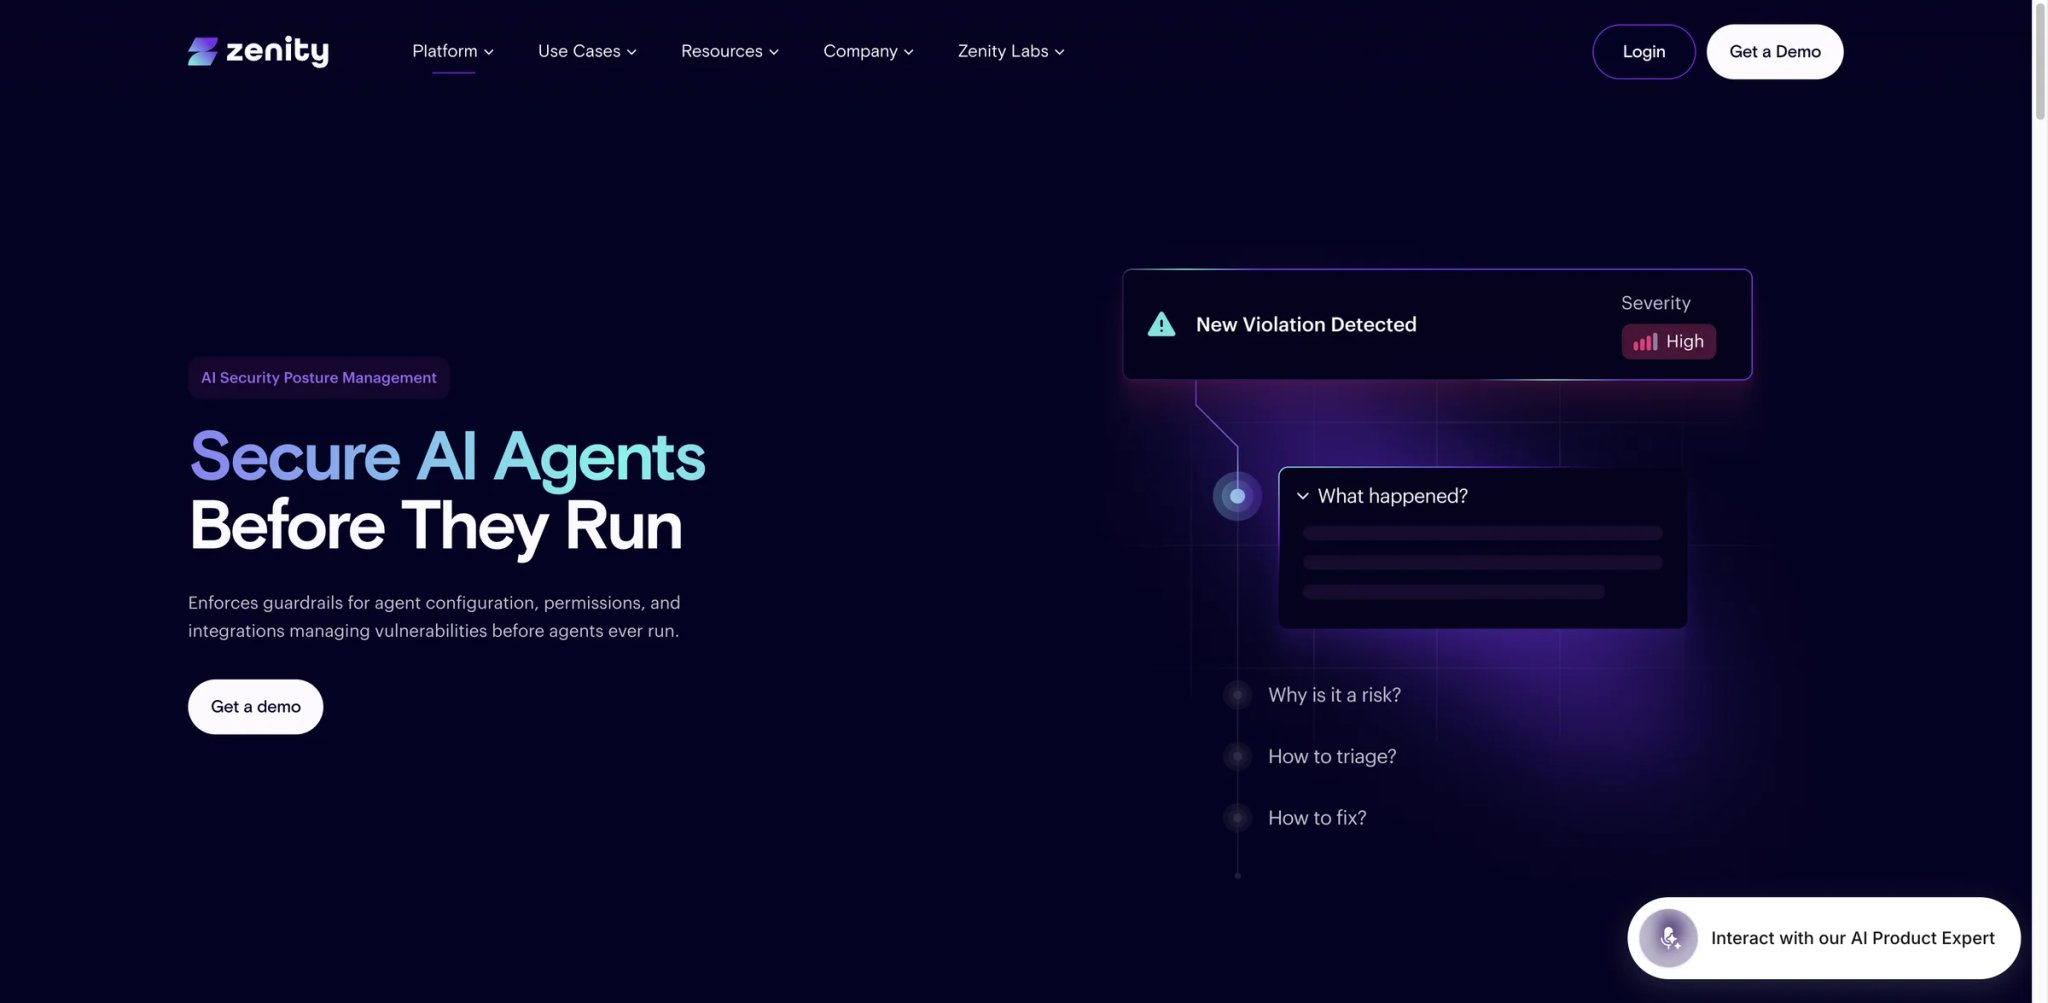Click the chevron next to Zenity Labs
This screenshot has height=1003, width=2048.
1059,52
